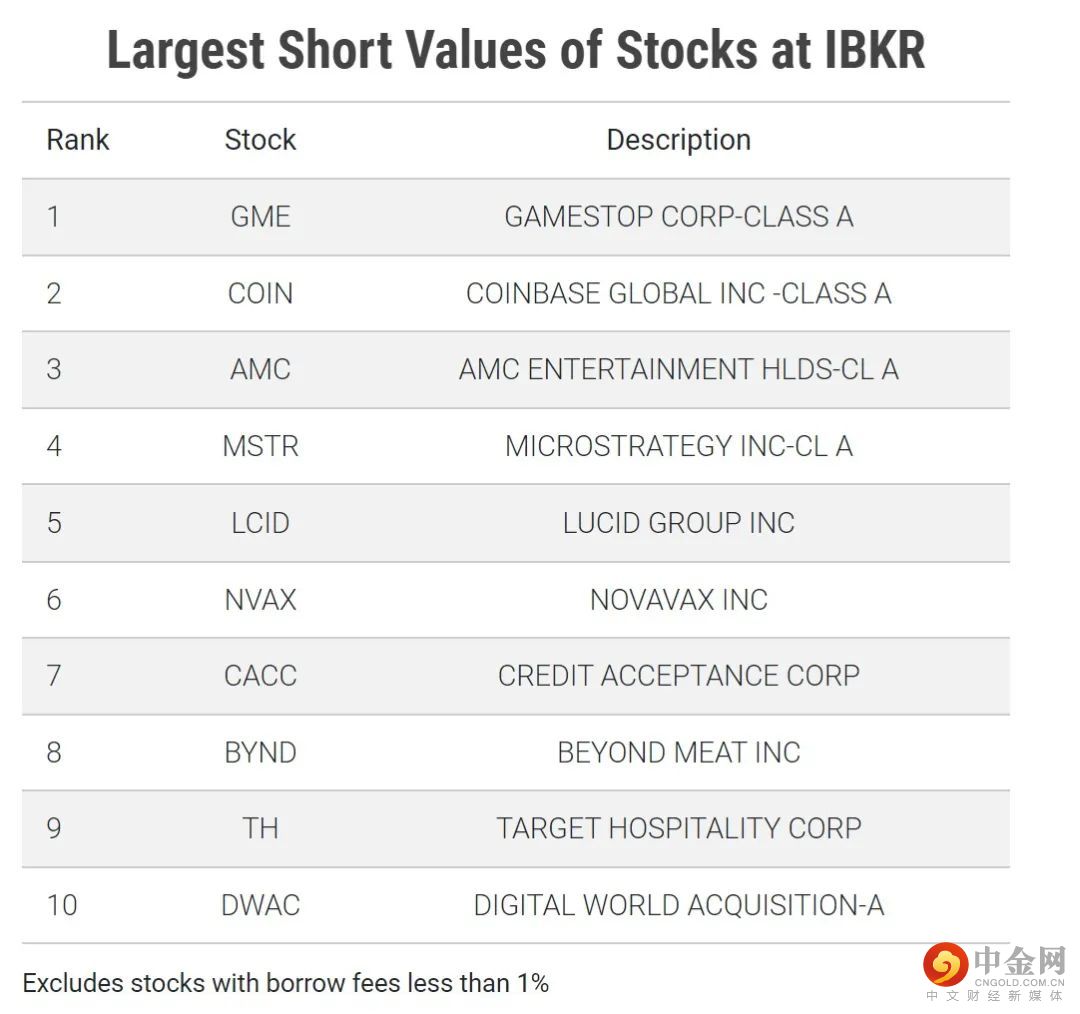Viewport: 1080px width, 1014px height.
Task: Click the GAMESTOP CORP-CLASS A description
Action: coord(678,217)
